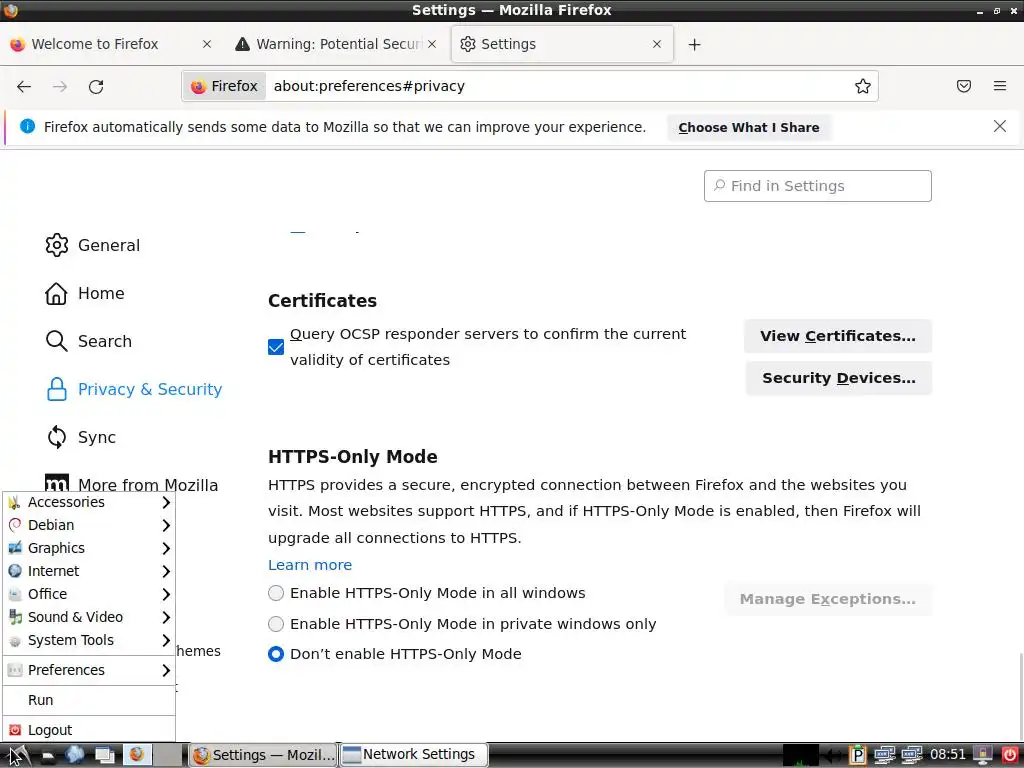The width and height of the screenshot is (1024, 768).
Task: Click the forward navigation arrow
Action: point(60,86)
